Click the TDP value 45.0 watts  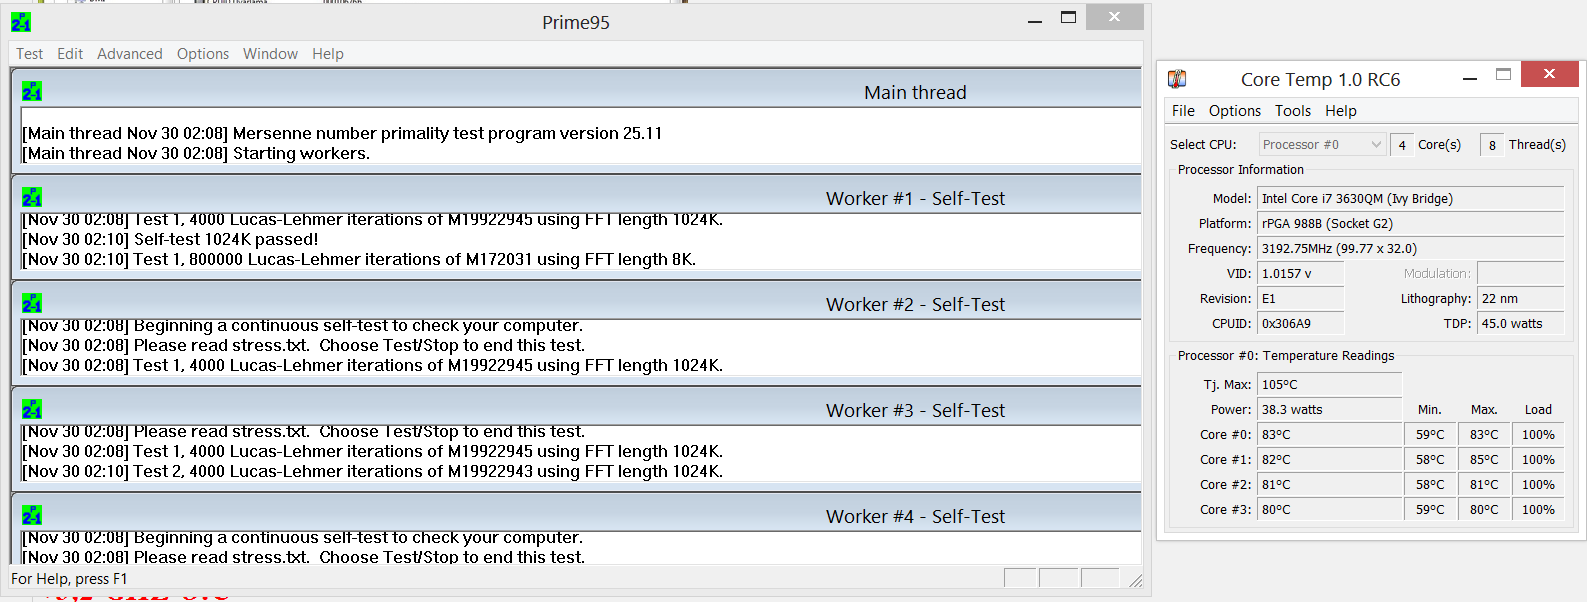[1520, 324]
